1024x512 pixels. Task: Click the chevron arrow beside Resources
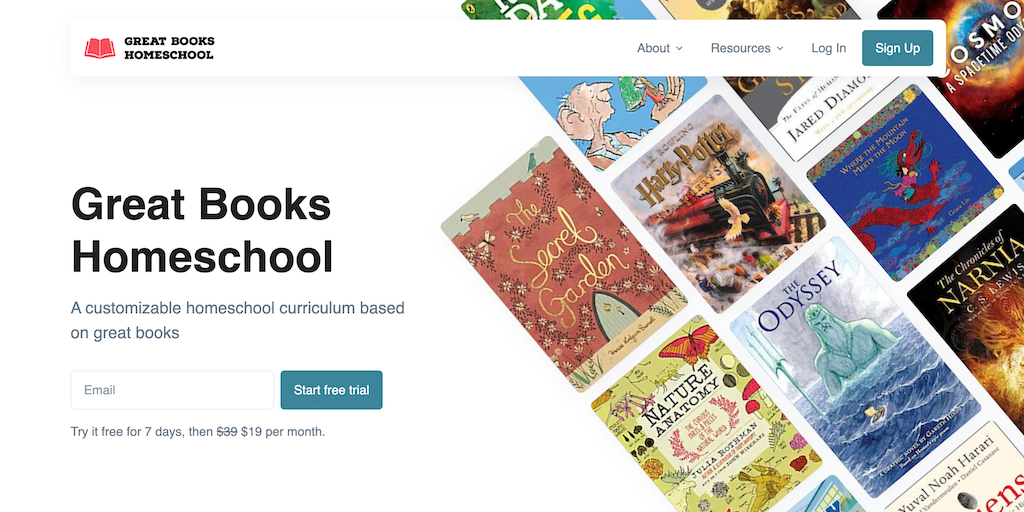tap(780, 48)
